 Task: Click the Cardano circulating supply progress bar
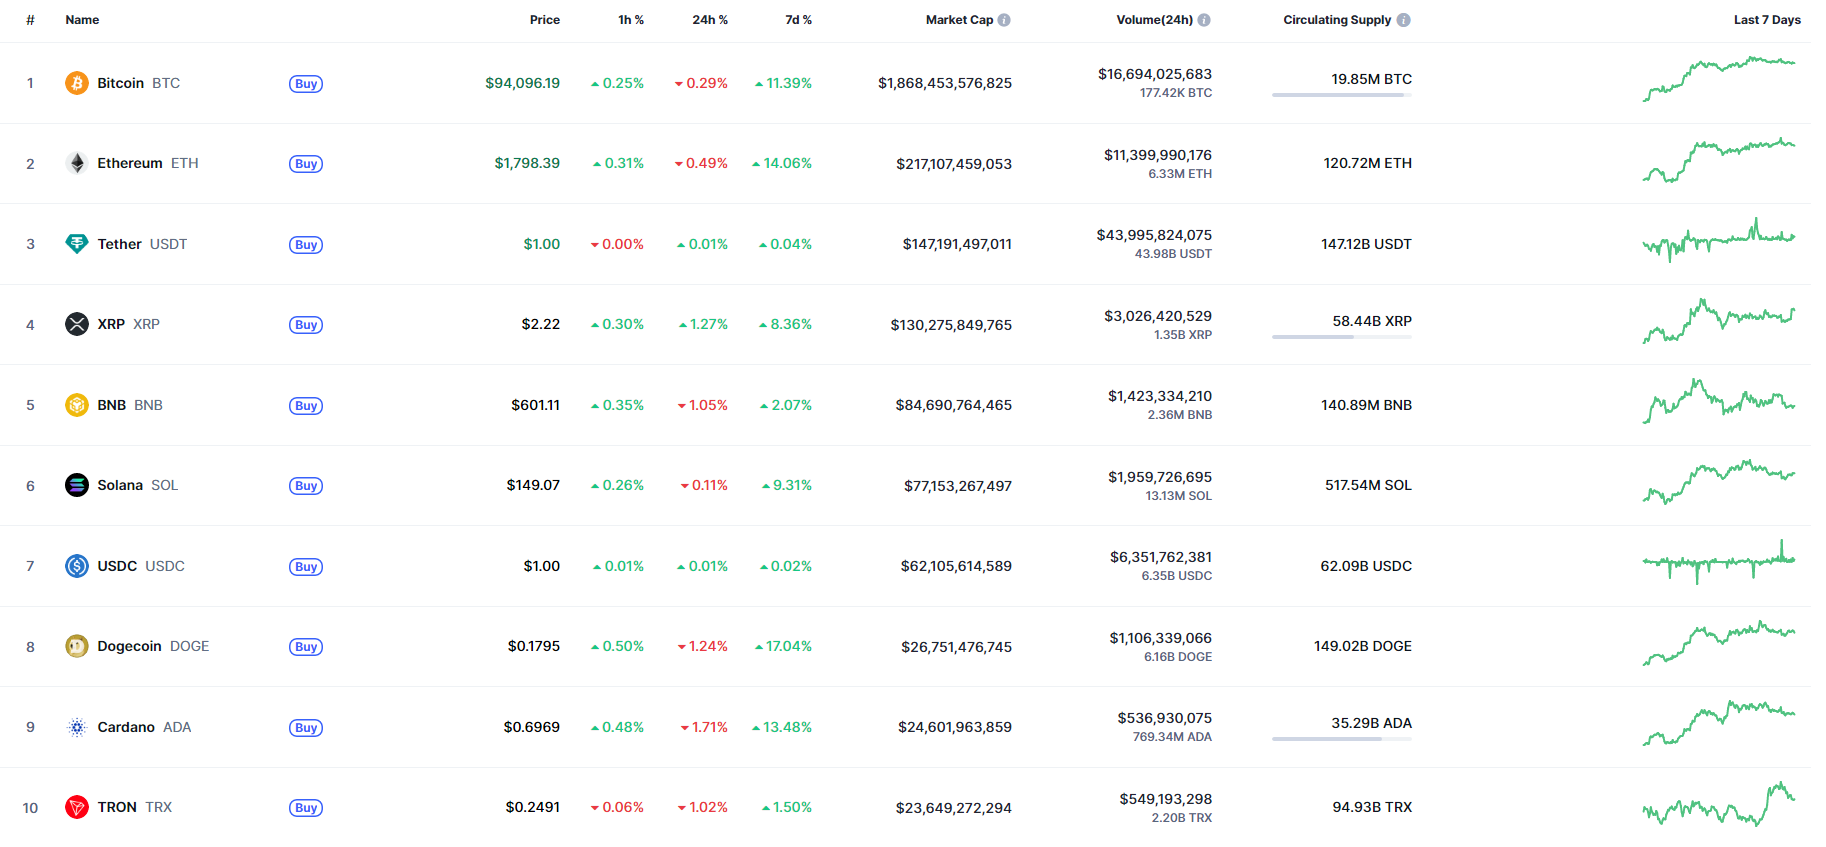point(1342,739)
